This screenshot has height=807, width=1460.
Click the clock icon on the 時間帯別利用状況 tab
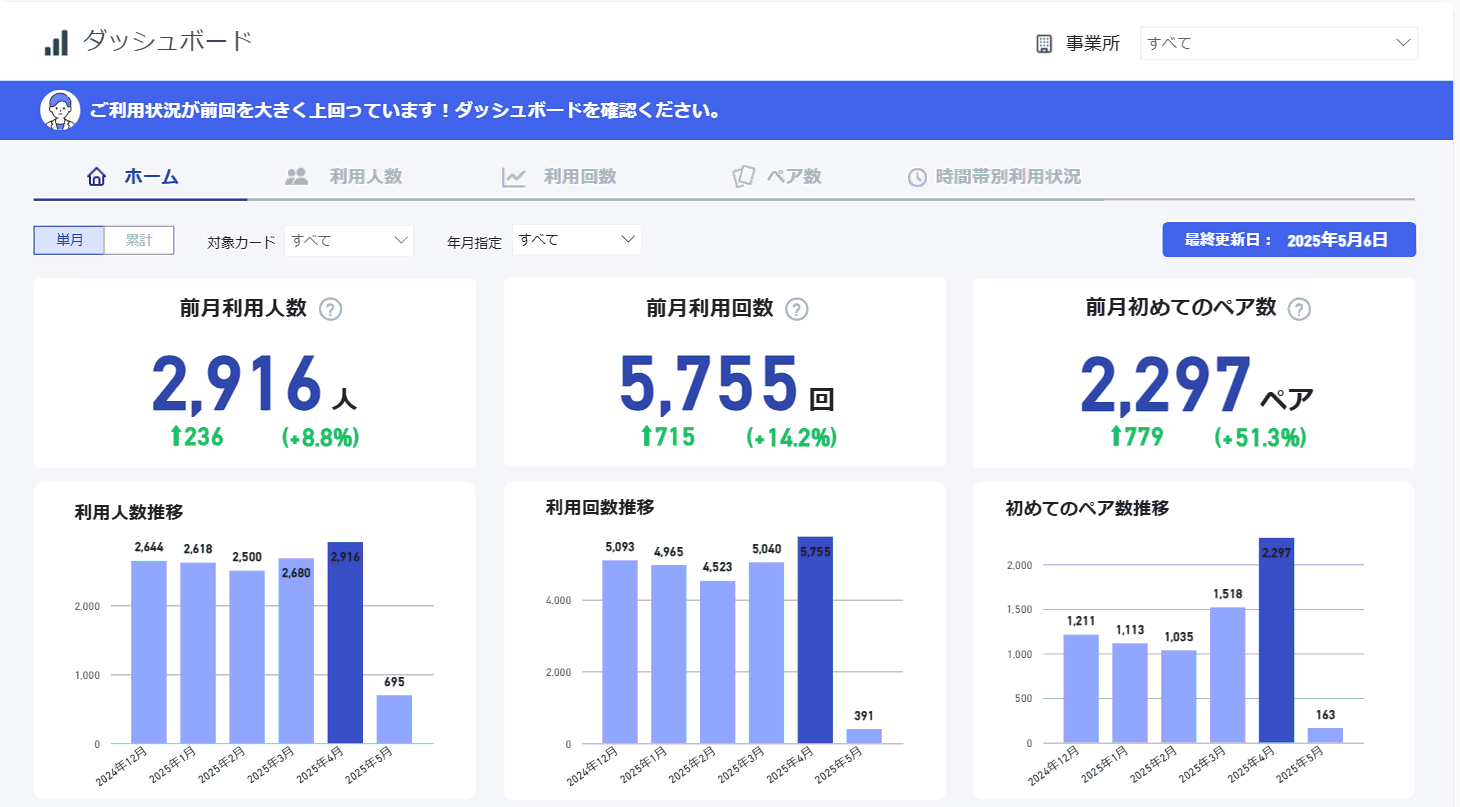tap(917, 176)
